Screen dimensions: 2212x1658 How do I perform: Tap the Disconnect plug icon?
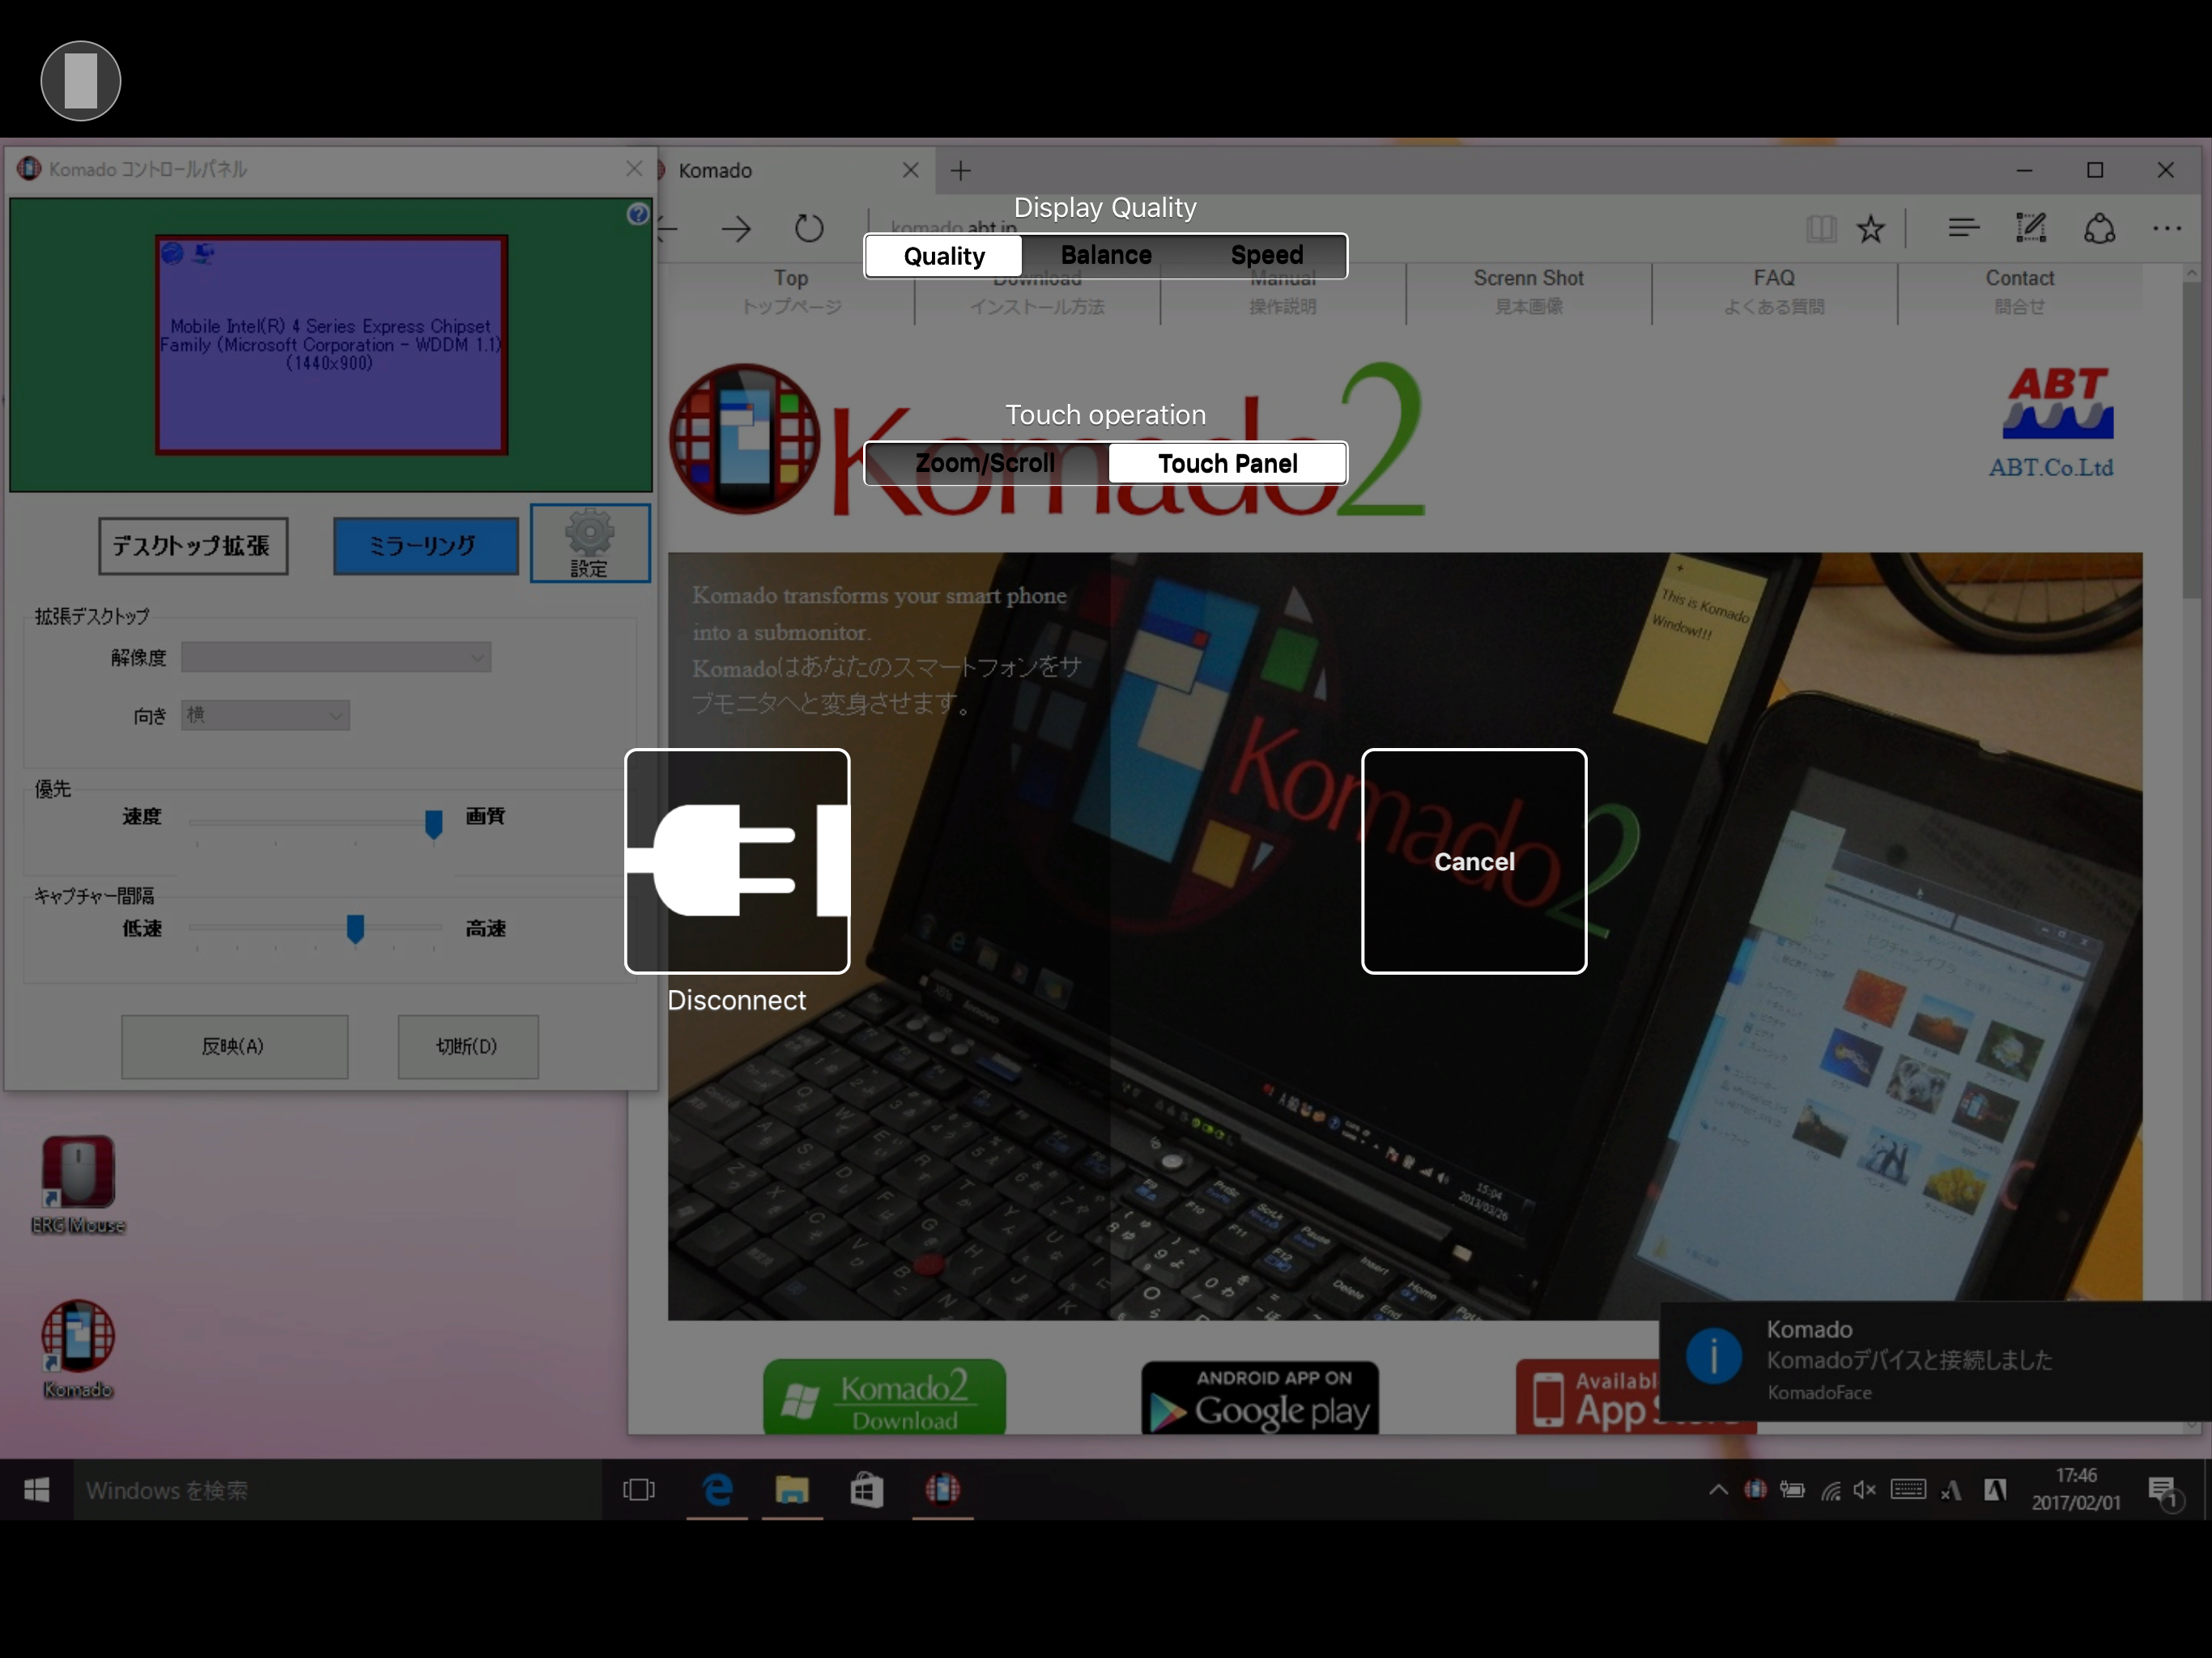point(737,861)
